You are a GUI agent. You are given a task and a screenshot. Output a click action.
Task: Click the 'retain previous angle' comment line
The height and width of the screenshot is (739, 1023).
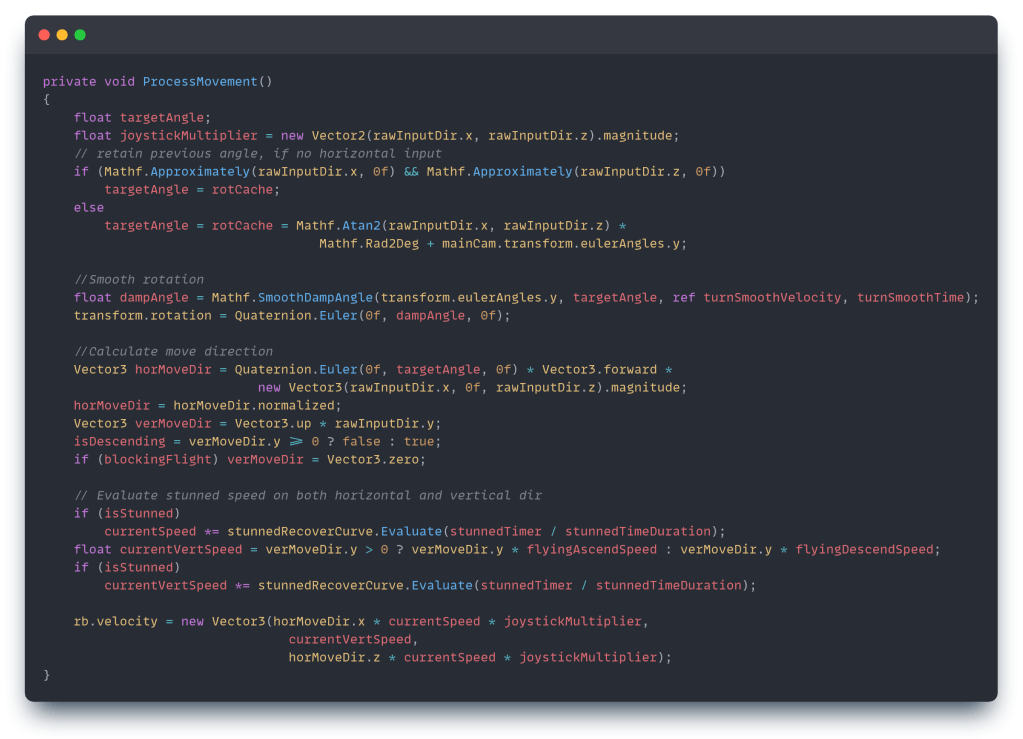pos(257,153)
